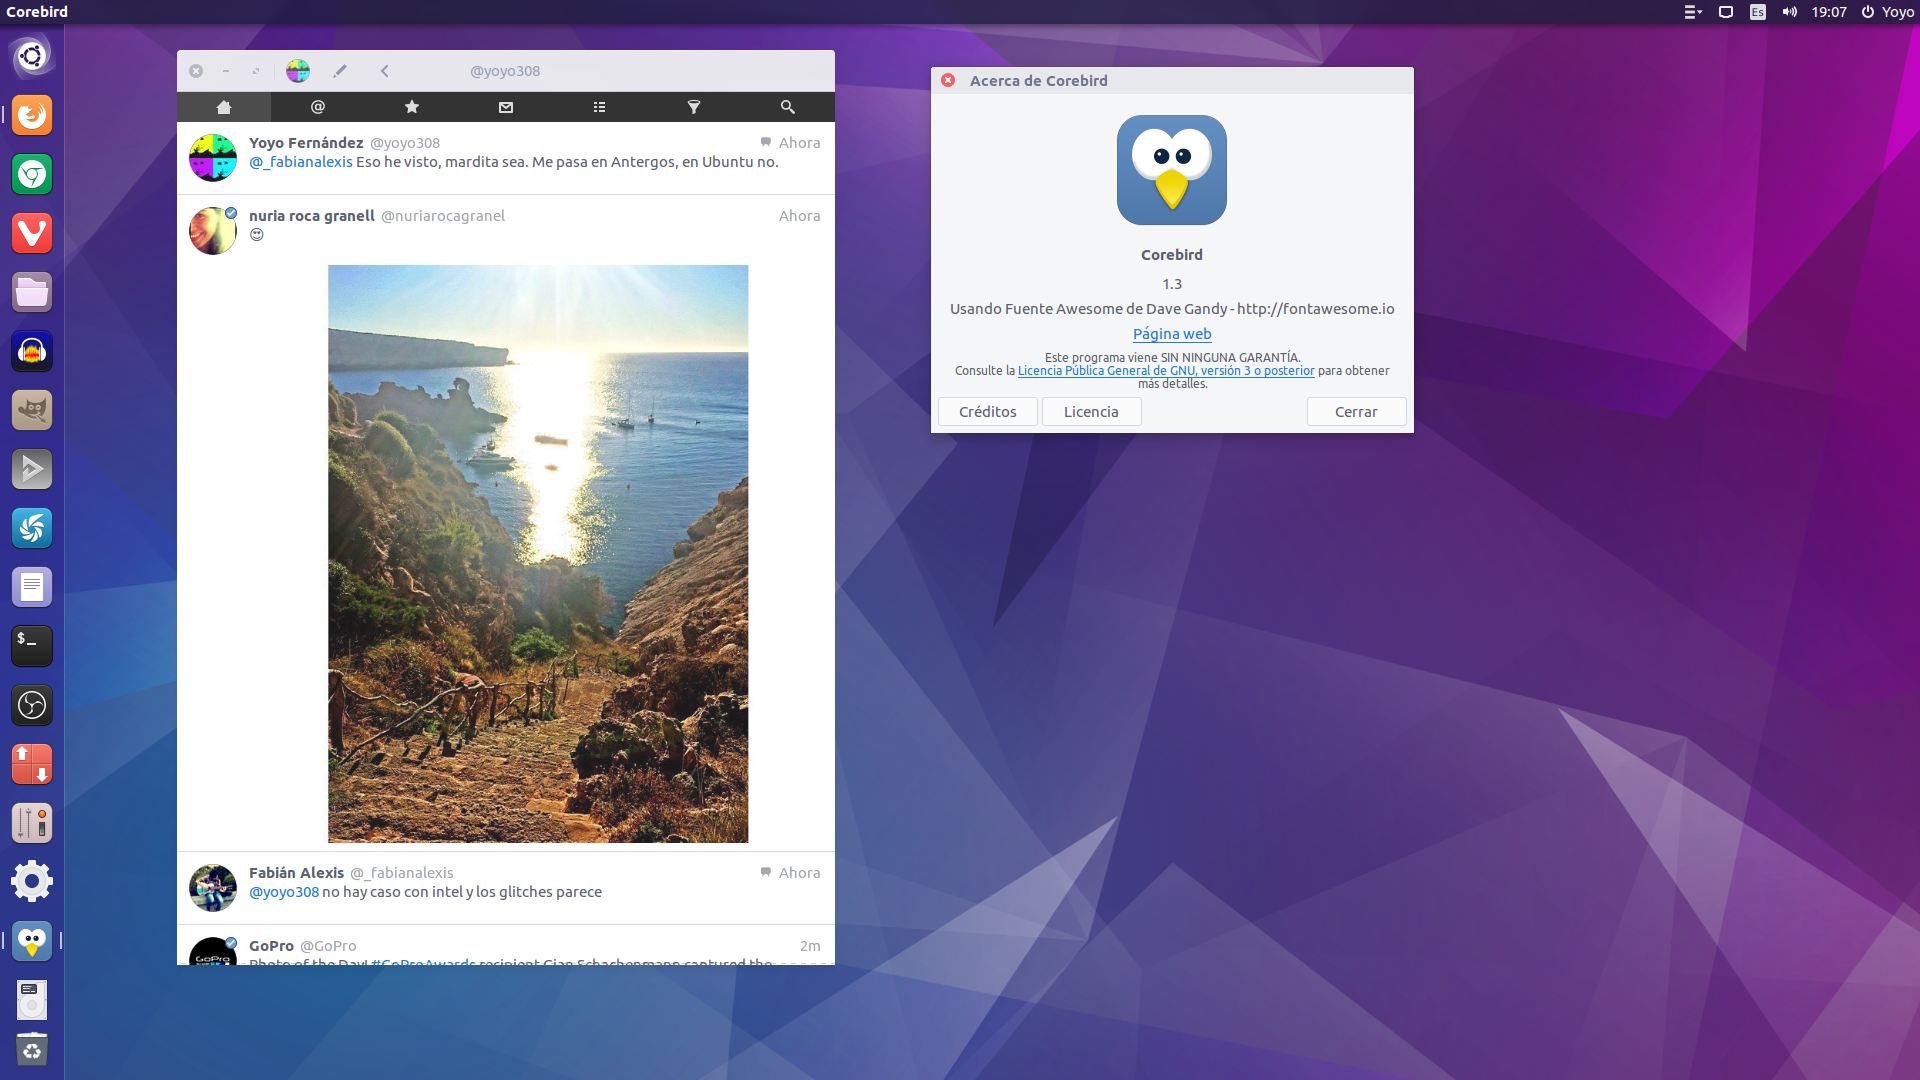1920x1080 pixels.
Task: Open the tweak tool sliders icon in dock
Action: (x=32, y=823)
